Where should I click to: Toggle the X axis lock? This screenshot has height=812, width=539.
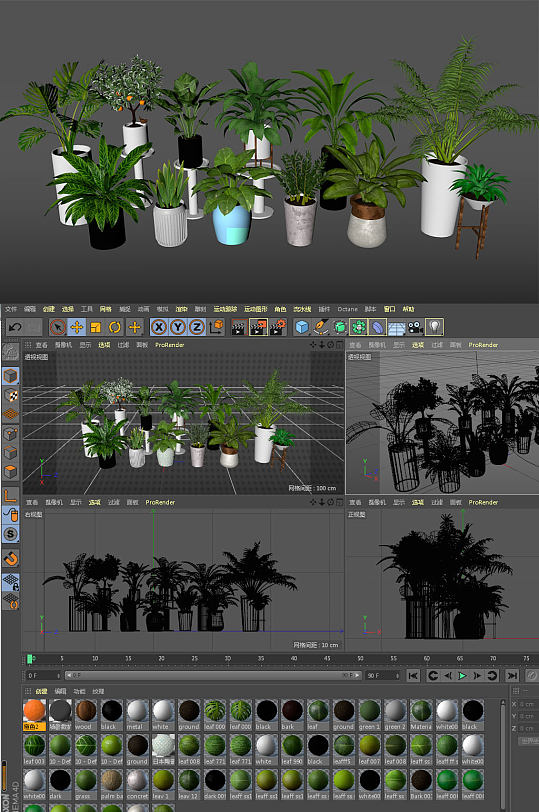(159, 327)
